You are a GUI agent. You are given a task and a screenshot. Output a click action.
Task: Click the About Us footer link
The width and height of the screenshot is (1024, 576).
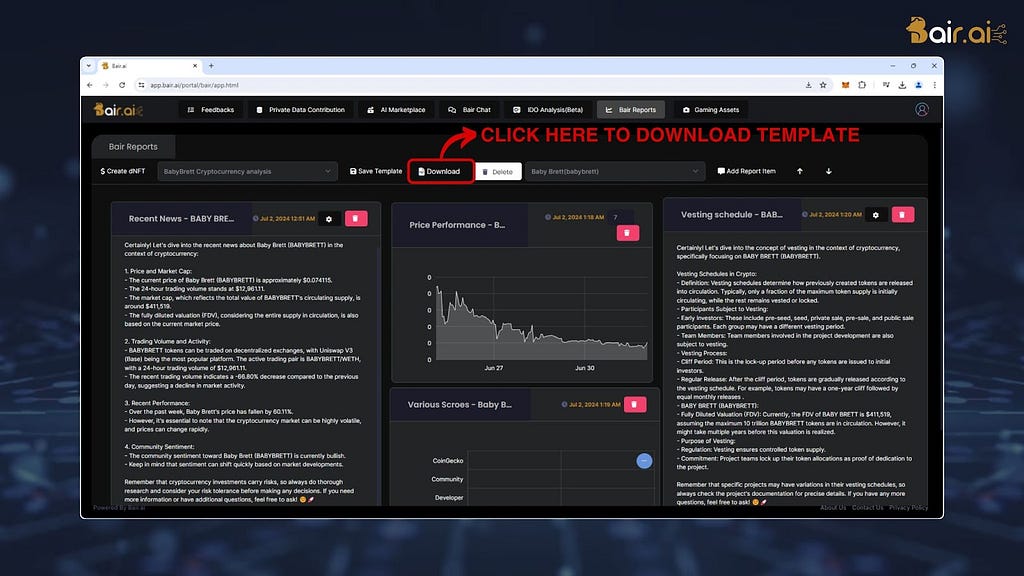click(x=833, y=508)
